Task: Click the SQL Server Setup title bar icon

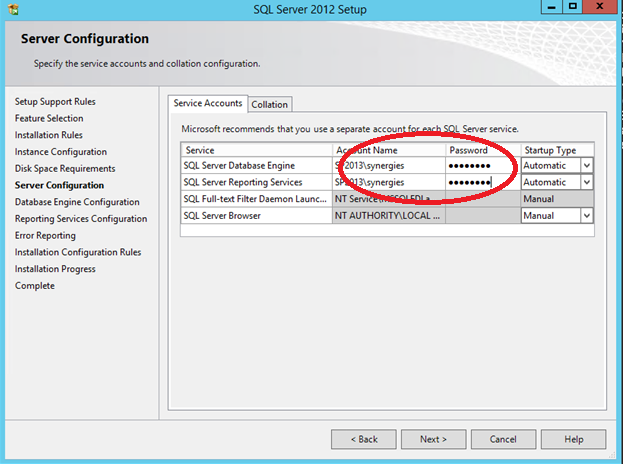Action: click(x=13, y=9)
